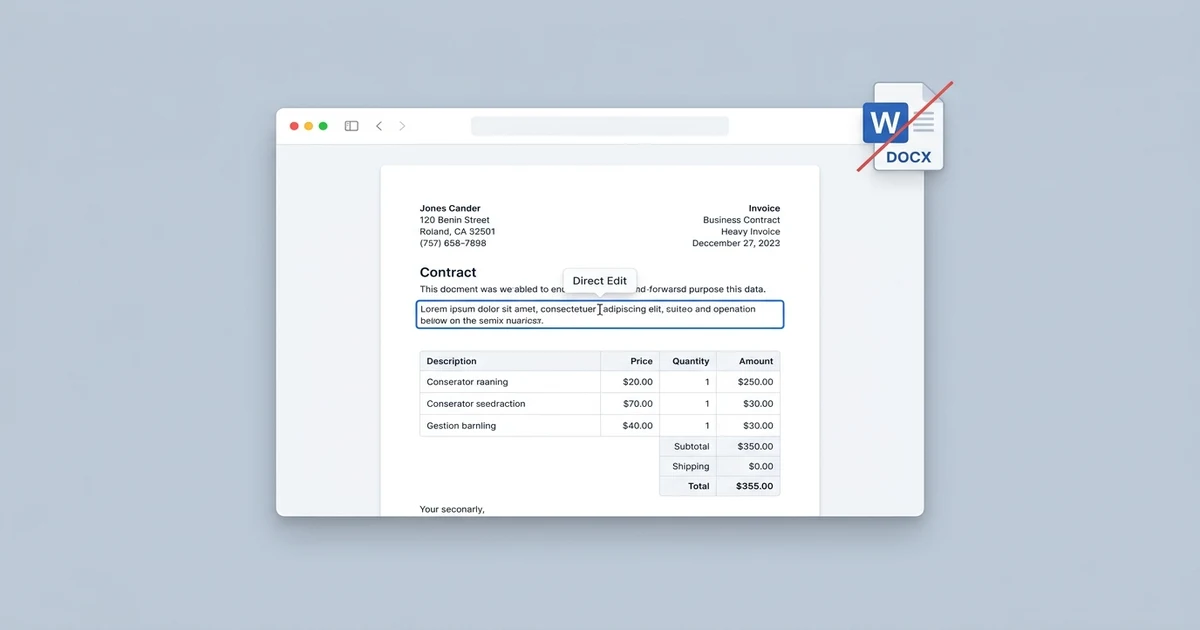Go back with the left chevron
The image size is (1200, 630).
pos(379,126)
